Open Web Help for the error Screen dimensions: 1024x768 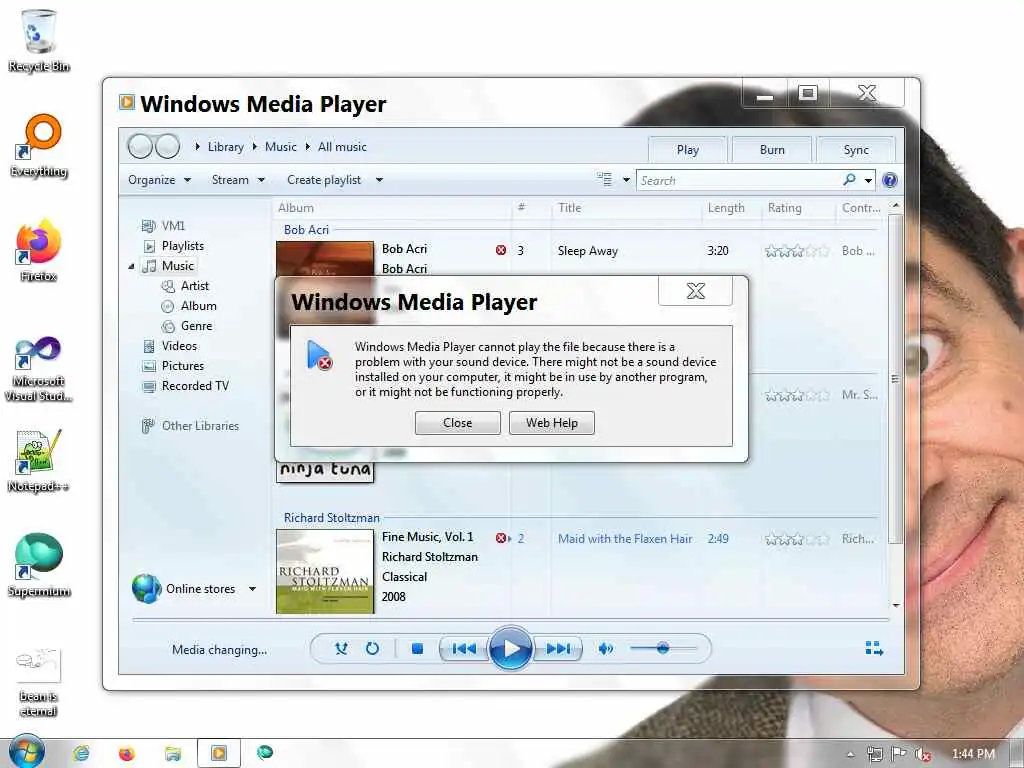[552, 423]
